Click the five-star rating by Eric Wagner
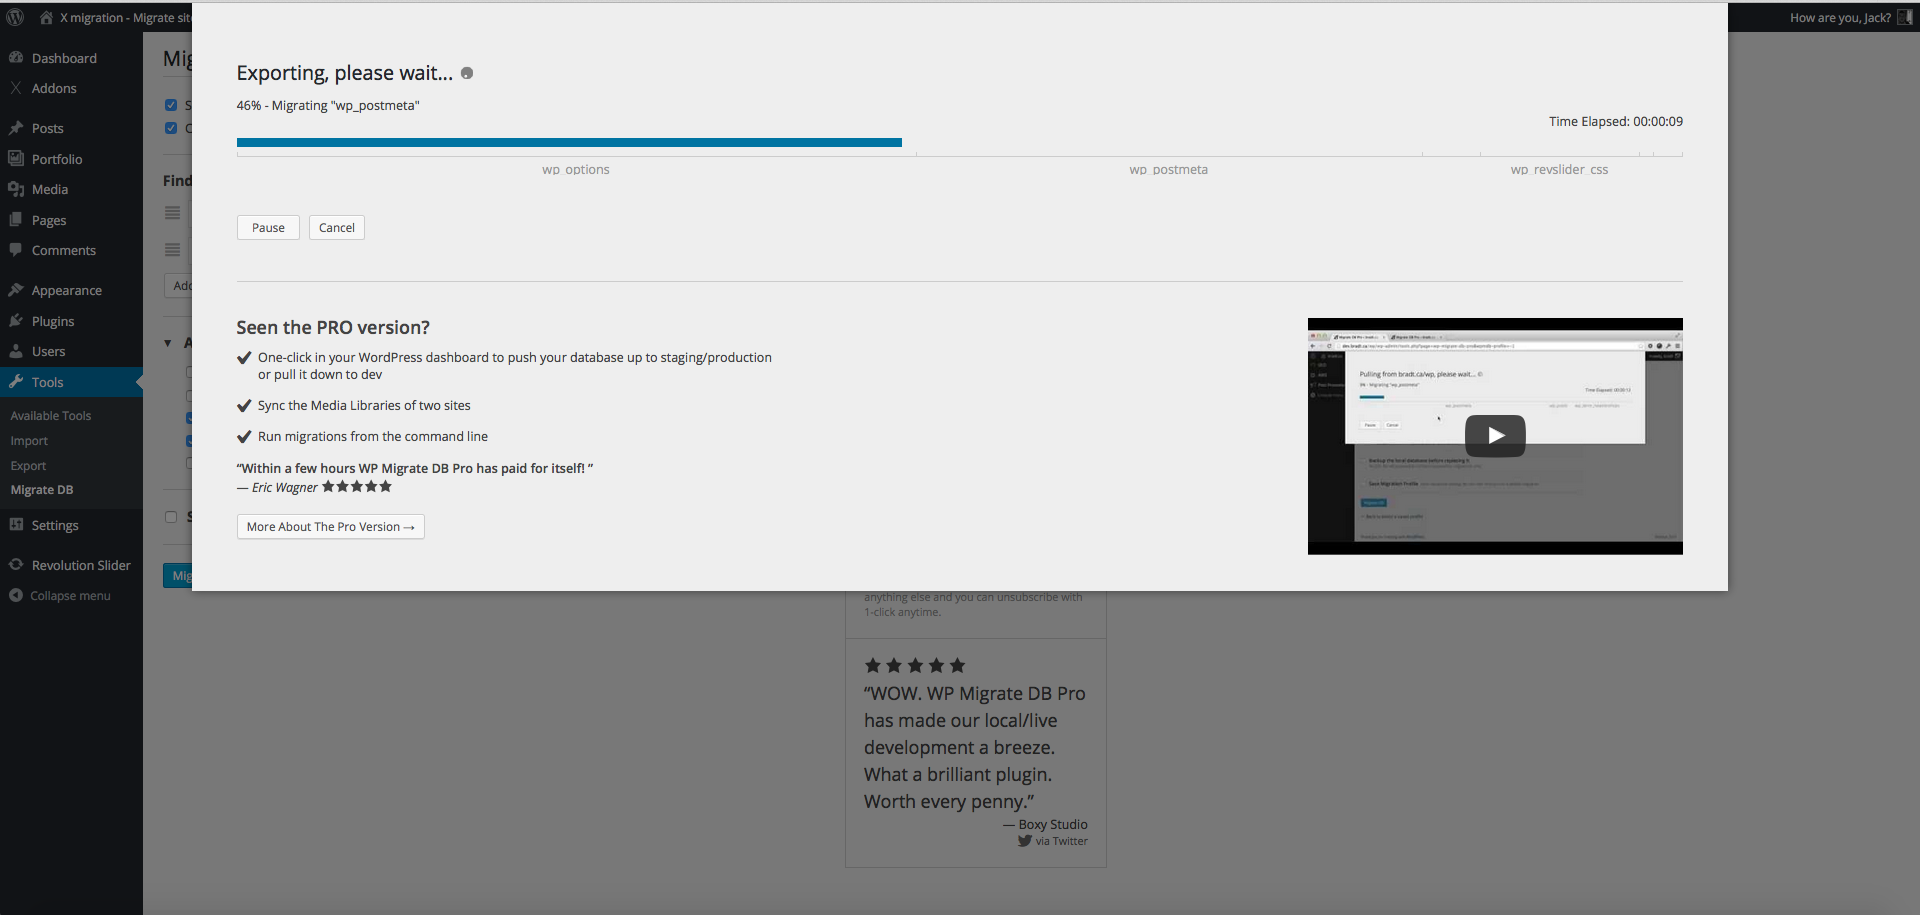Screen dimensions: 1920x915 coord(357,486)
